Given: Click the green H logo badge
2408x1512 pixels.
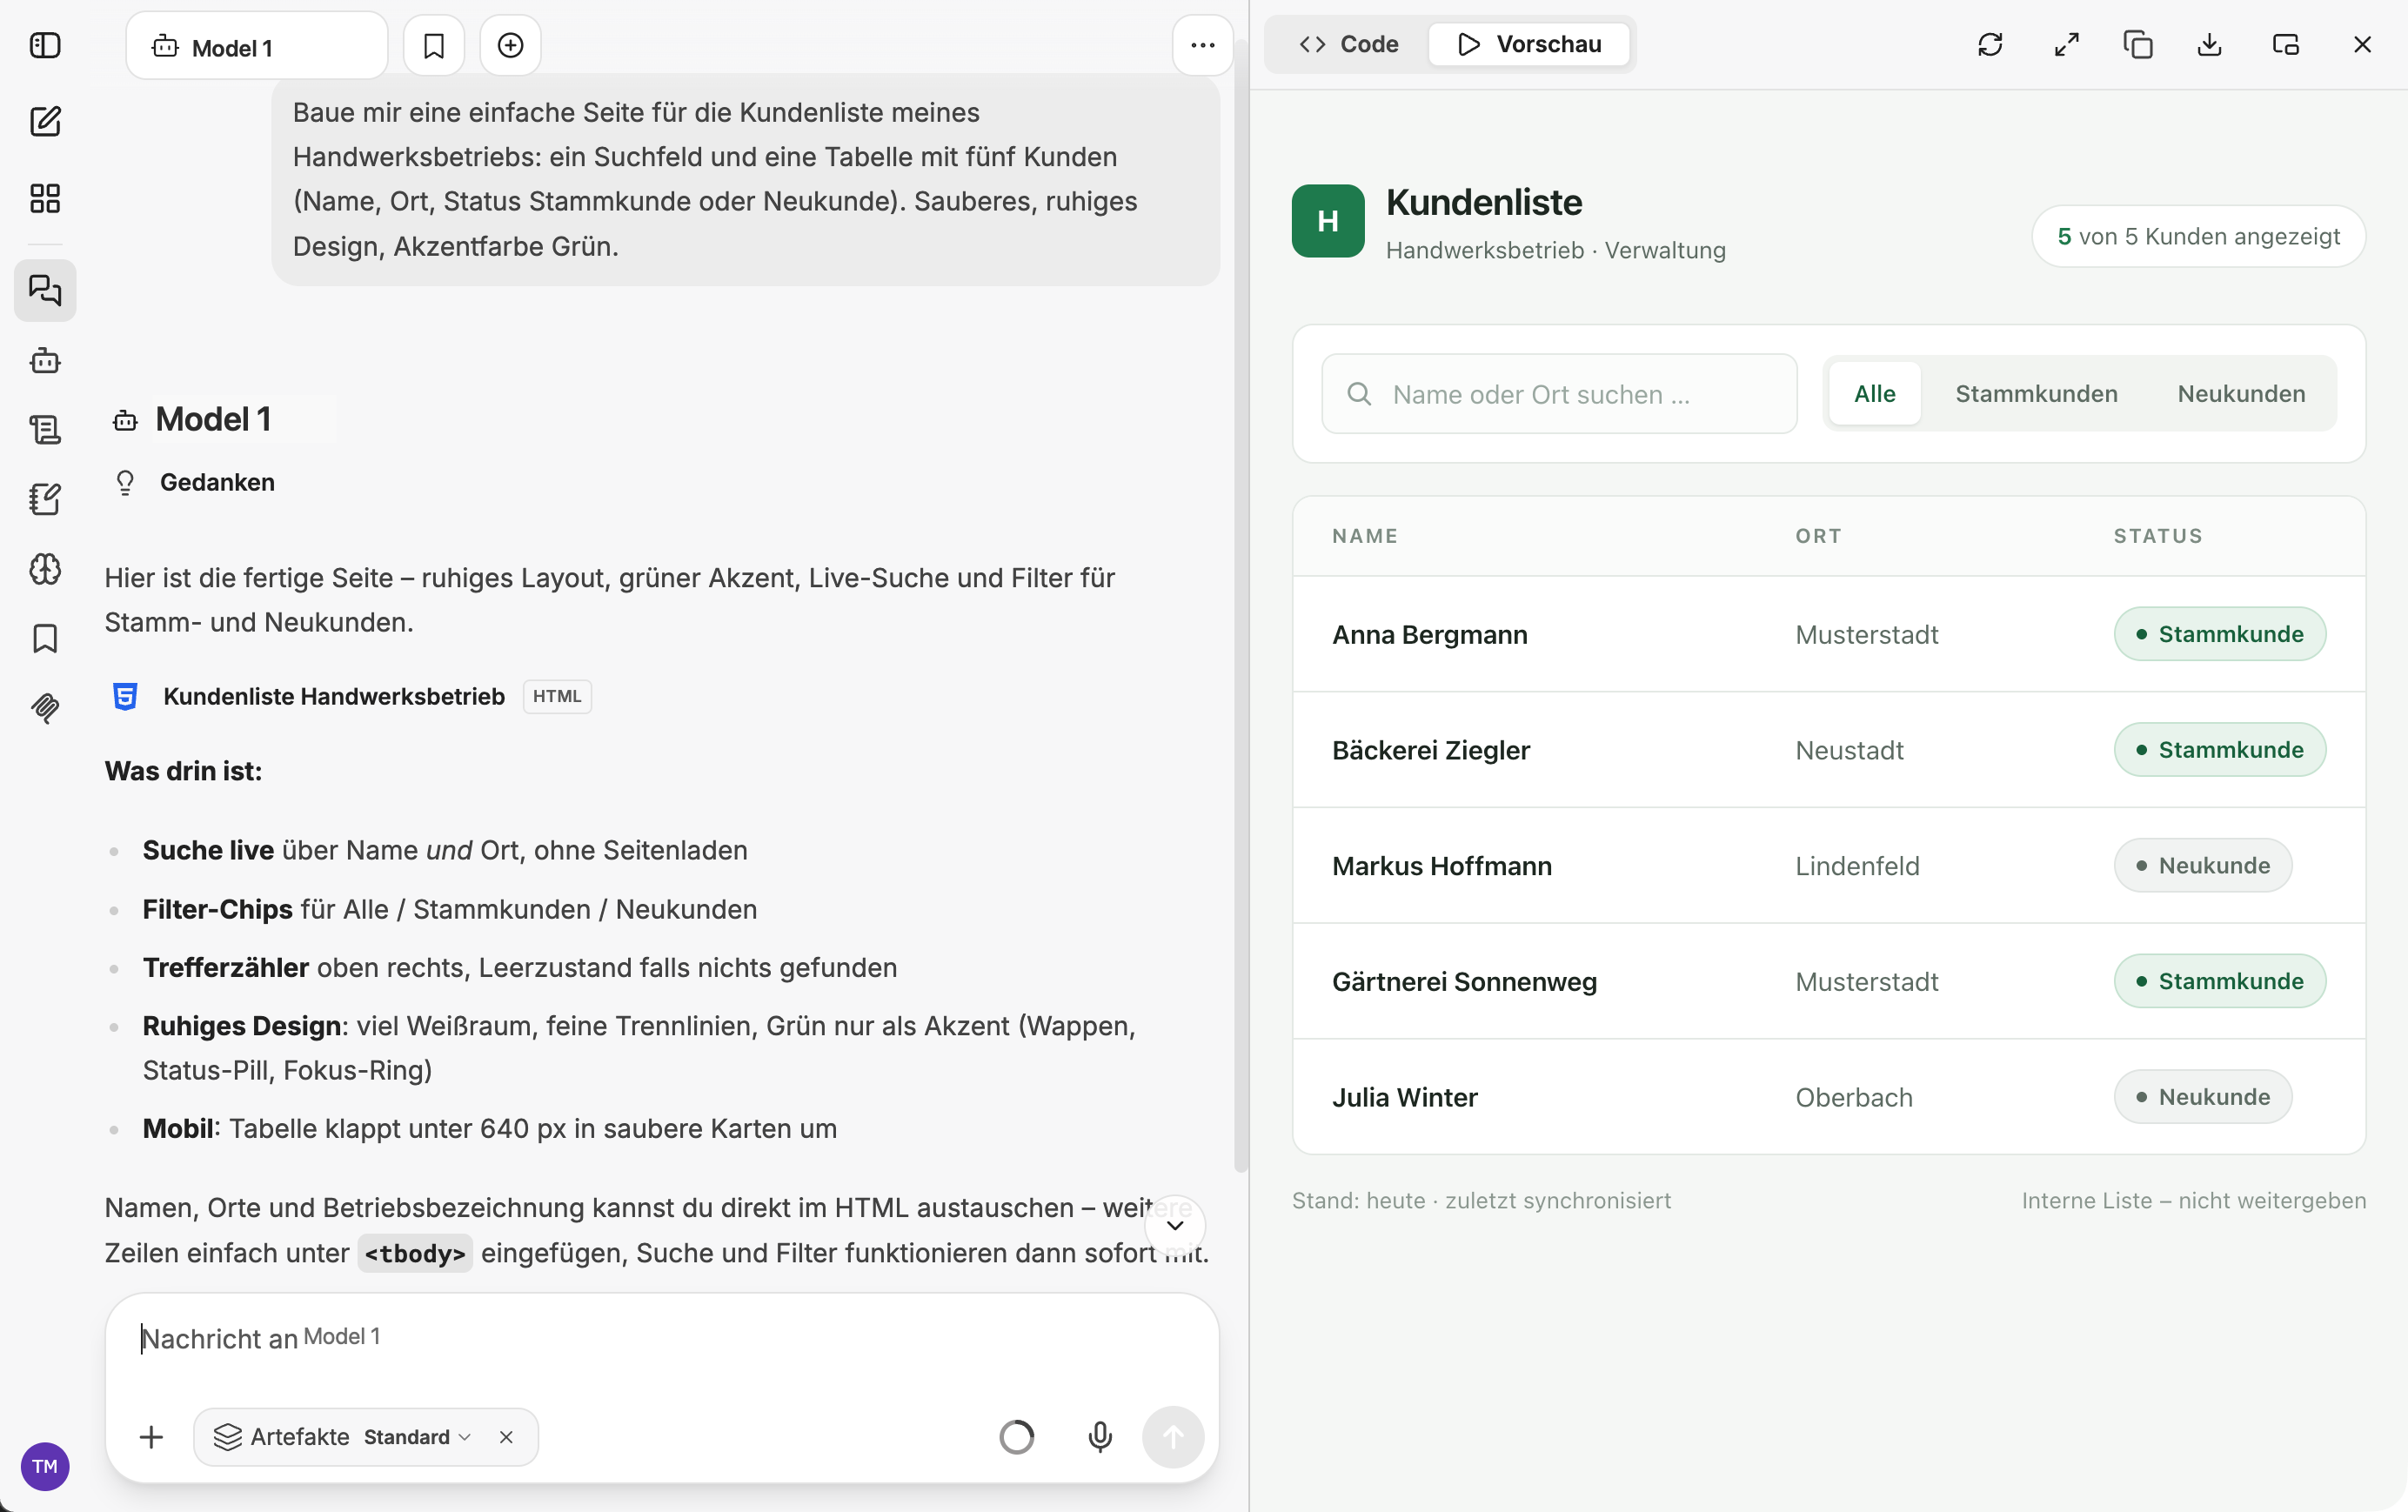Looking at the screenshot, I should [x=1328, y=221].
